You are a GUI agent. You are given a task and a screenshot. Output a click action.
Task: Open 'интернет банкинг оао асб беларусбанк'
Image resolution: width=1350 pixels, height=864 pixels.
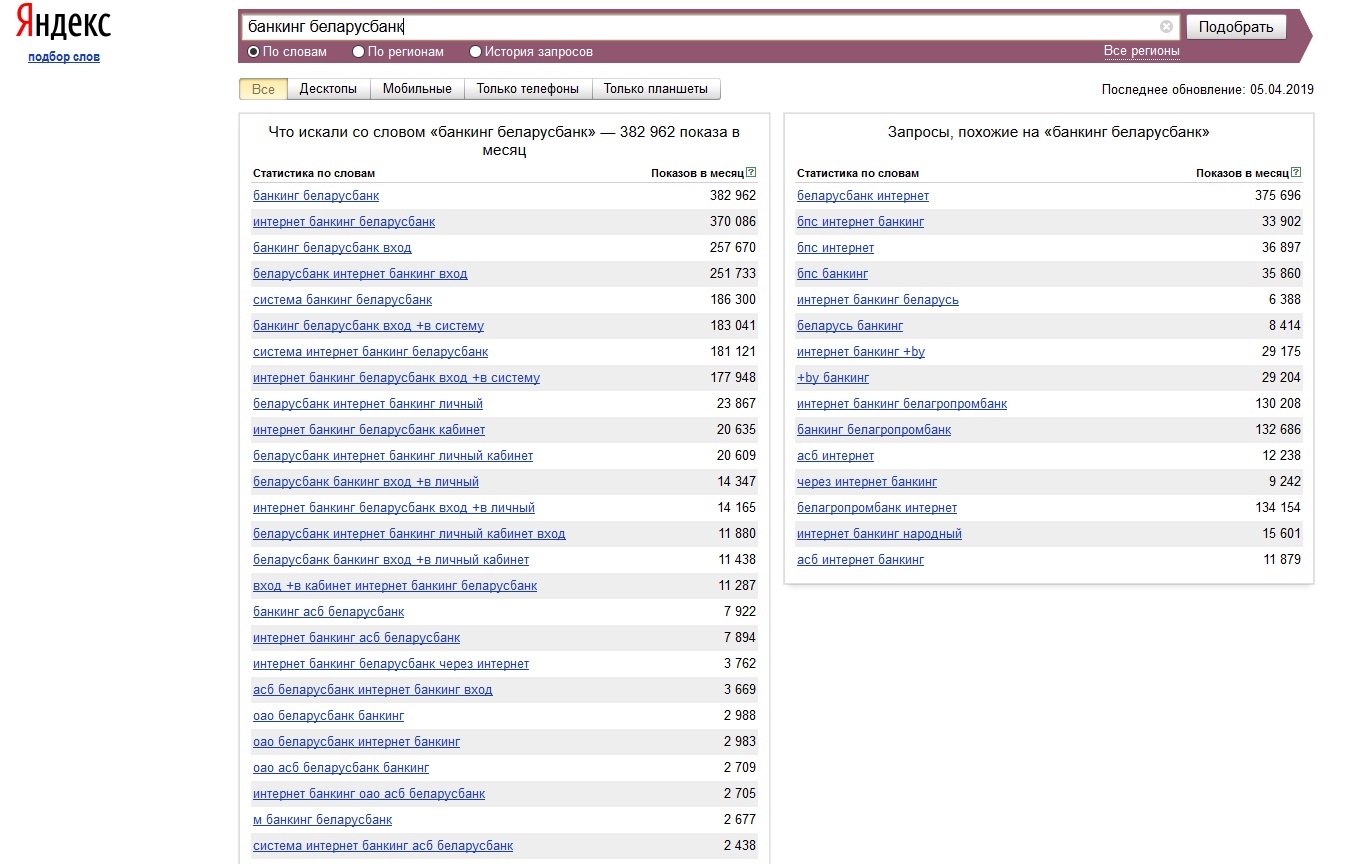point(369,794)
